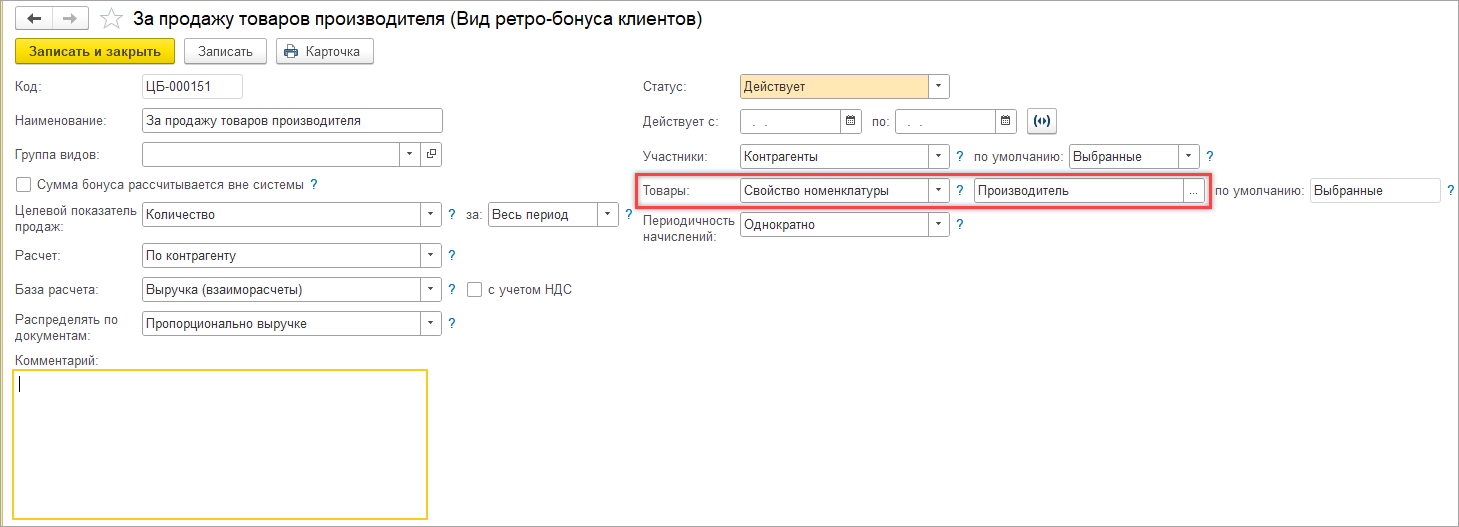Open 'Расчет' dropdown list
Screen dimensions: 1459x527
pyautogui.click(x=431, y=256)
